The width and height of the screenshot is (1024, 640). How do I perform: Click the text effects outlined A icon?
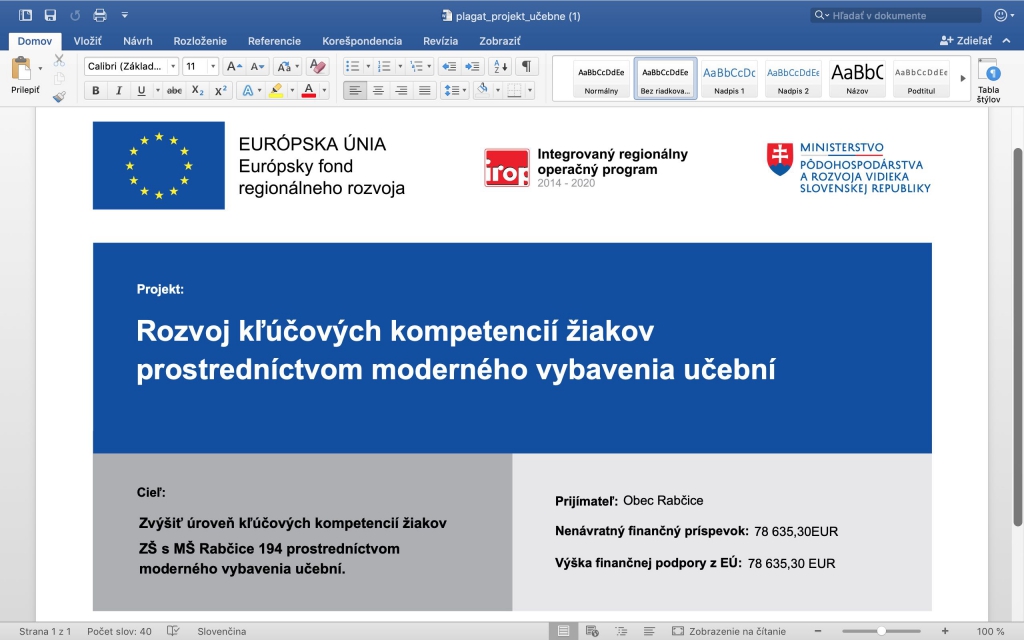click(248, 90)
